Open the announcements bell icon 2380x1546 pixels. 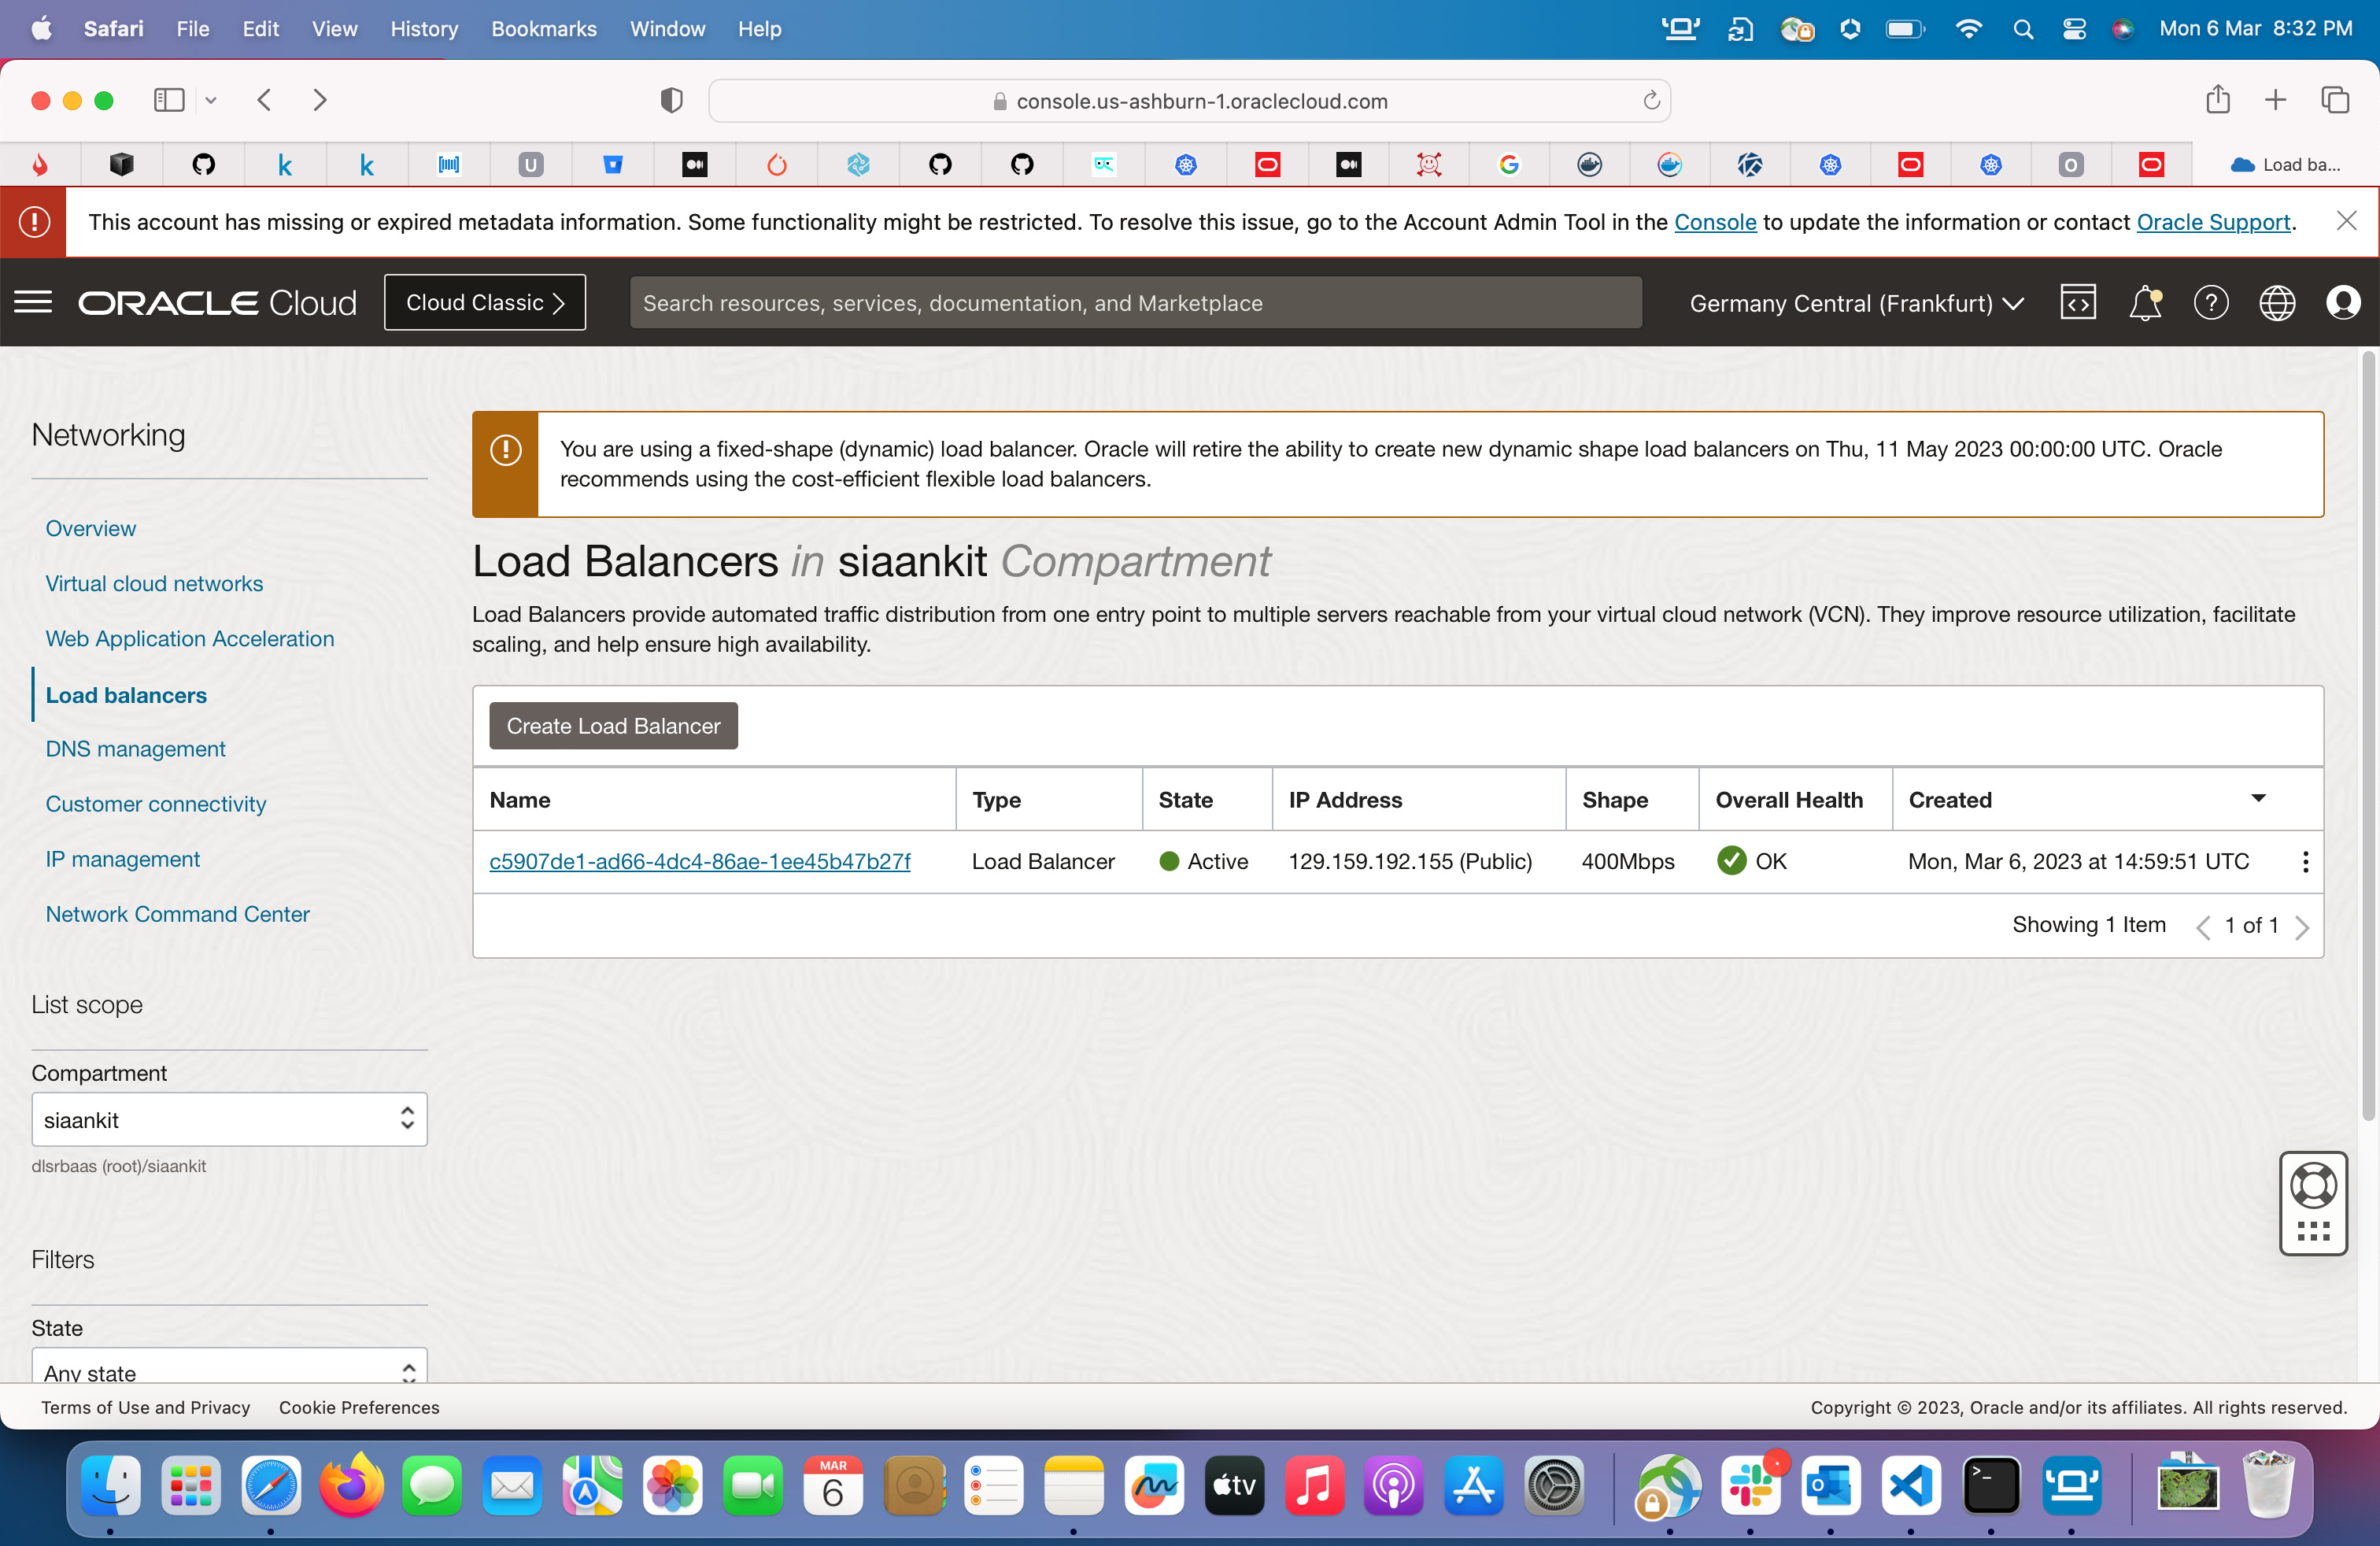coord(2144,302)
